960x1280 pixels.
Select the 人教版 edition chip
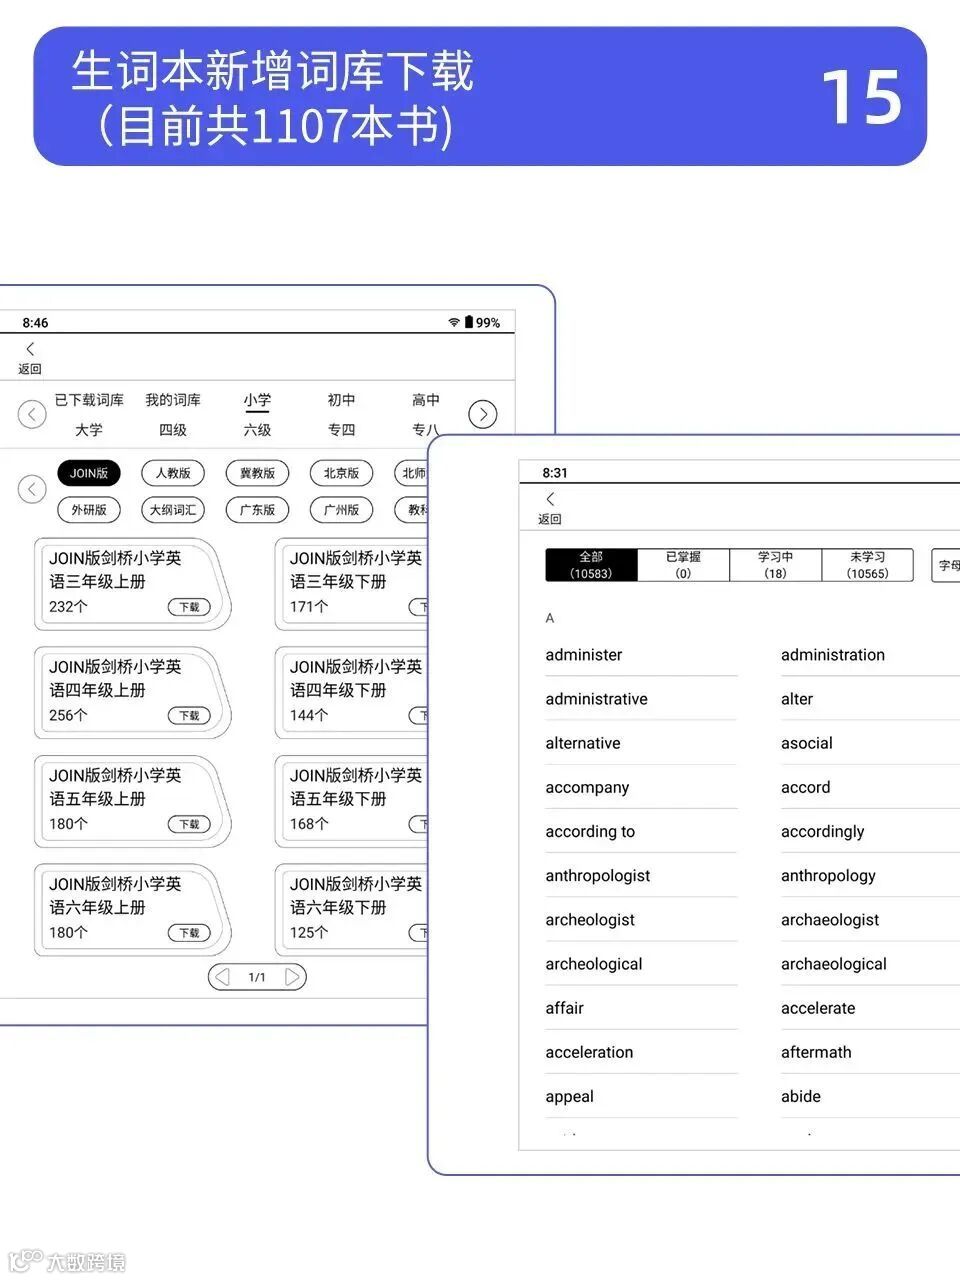pos(173,473)
